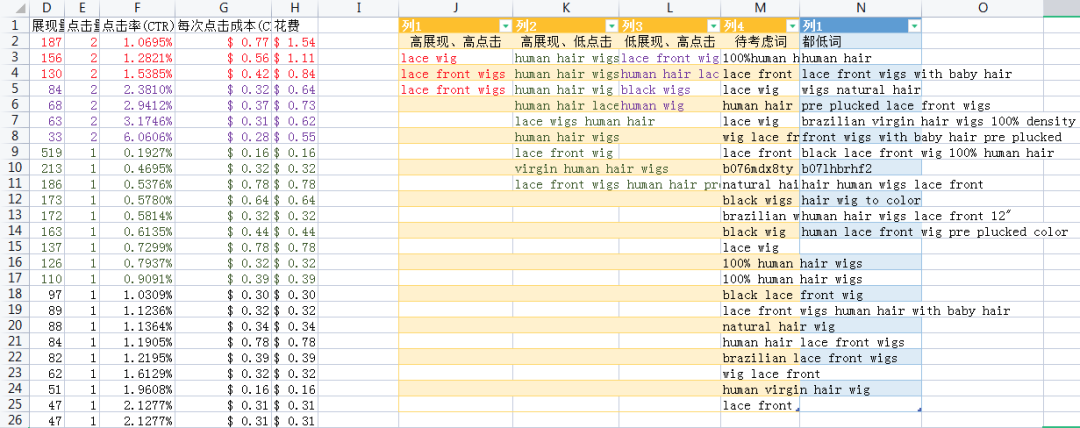Select cell '$ 1.54' in 花费 column
This screenshot has height=428, width=1080.
coord(295,42)
